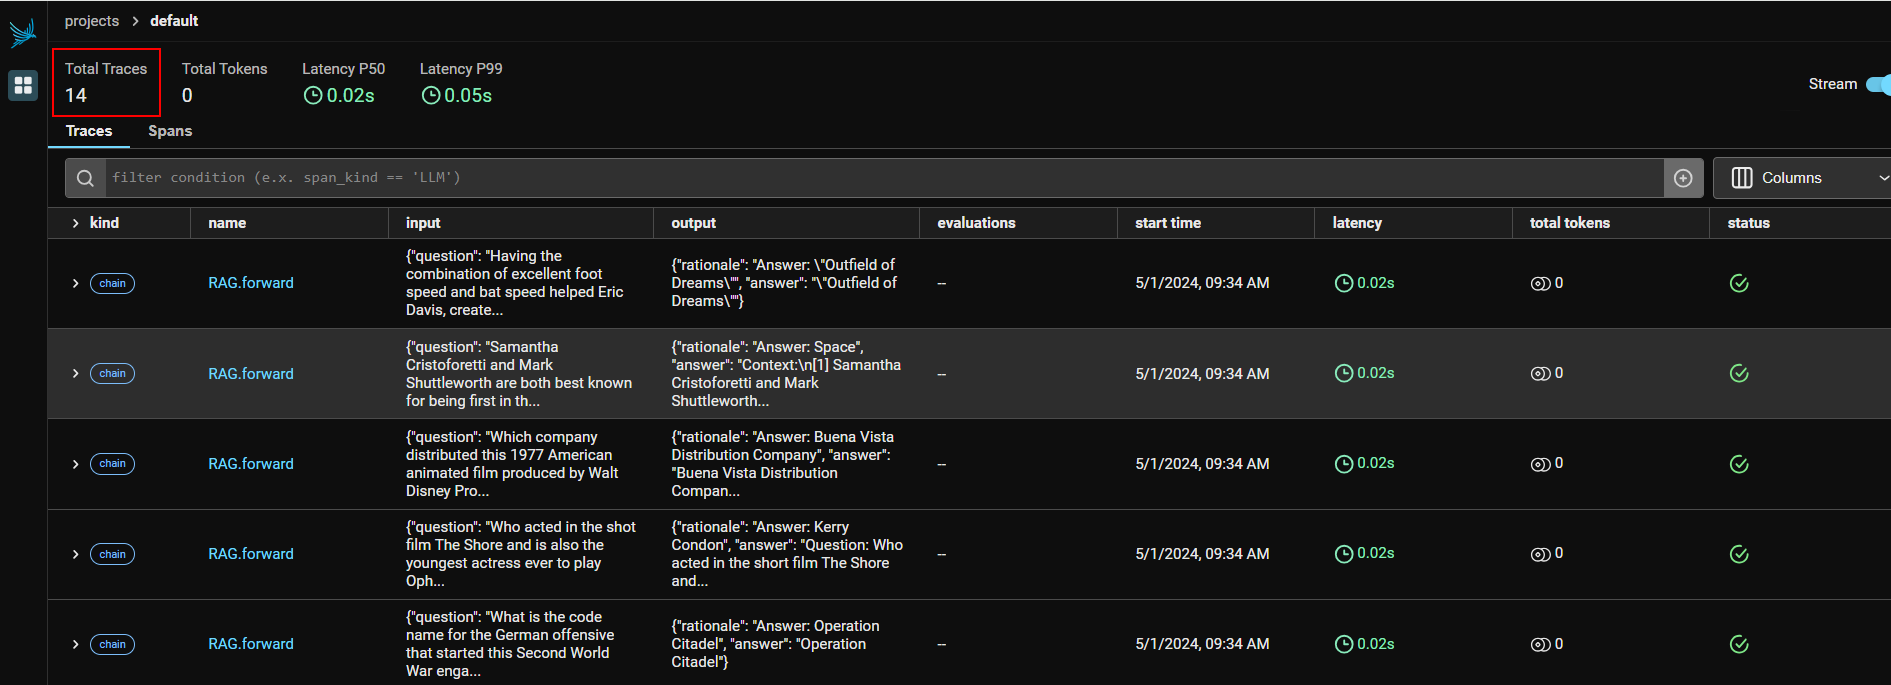Click the chain badge in Kerry Condon row
This screenshot has width=1891, height=685.
pyautogui.click(x=112, y=554)
